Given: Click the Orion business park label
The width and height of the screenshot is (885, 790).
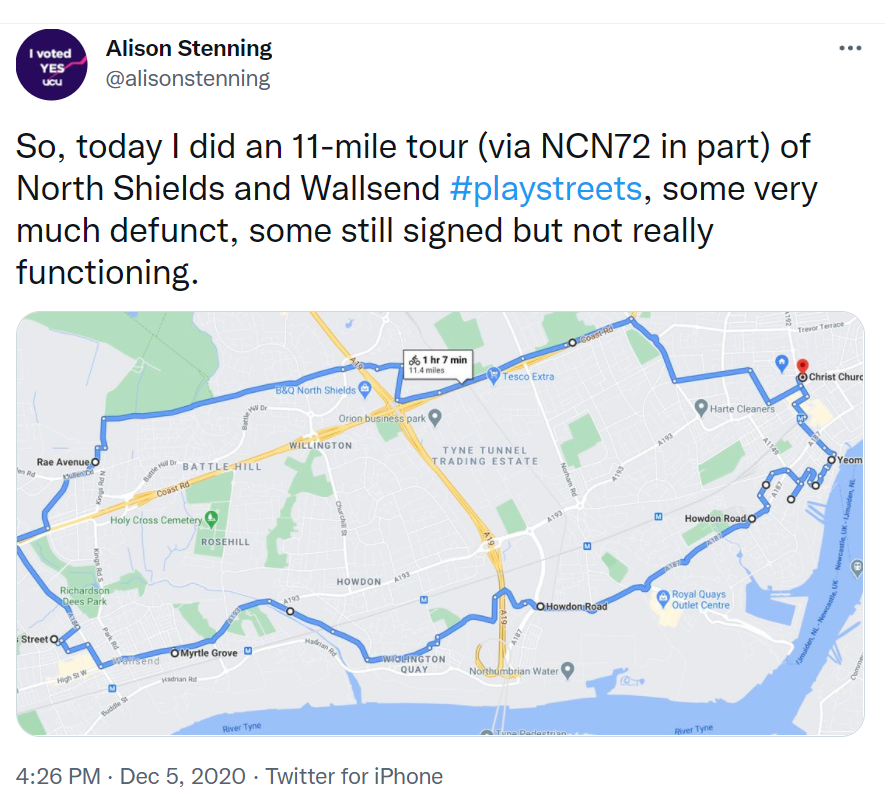Looking at the screenshot, I should click(384, 419).
